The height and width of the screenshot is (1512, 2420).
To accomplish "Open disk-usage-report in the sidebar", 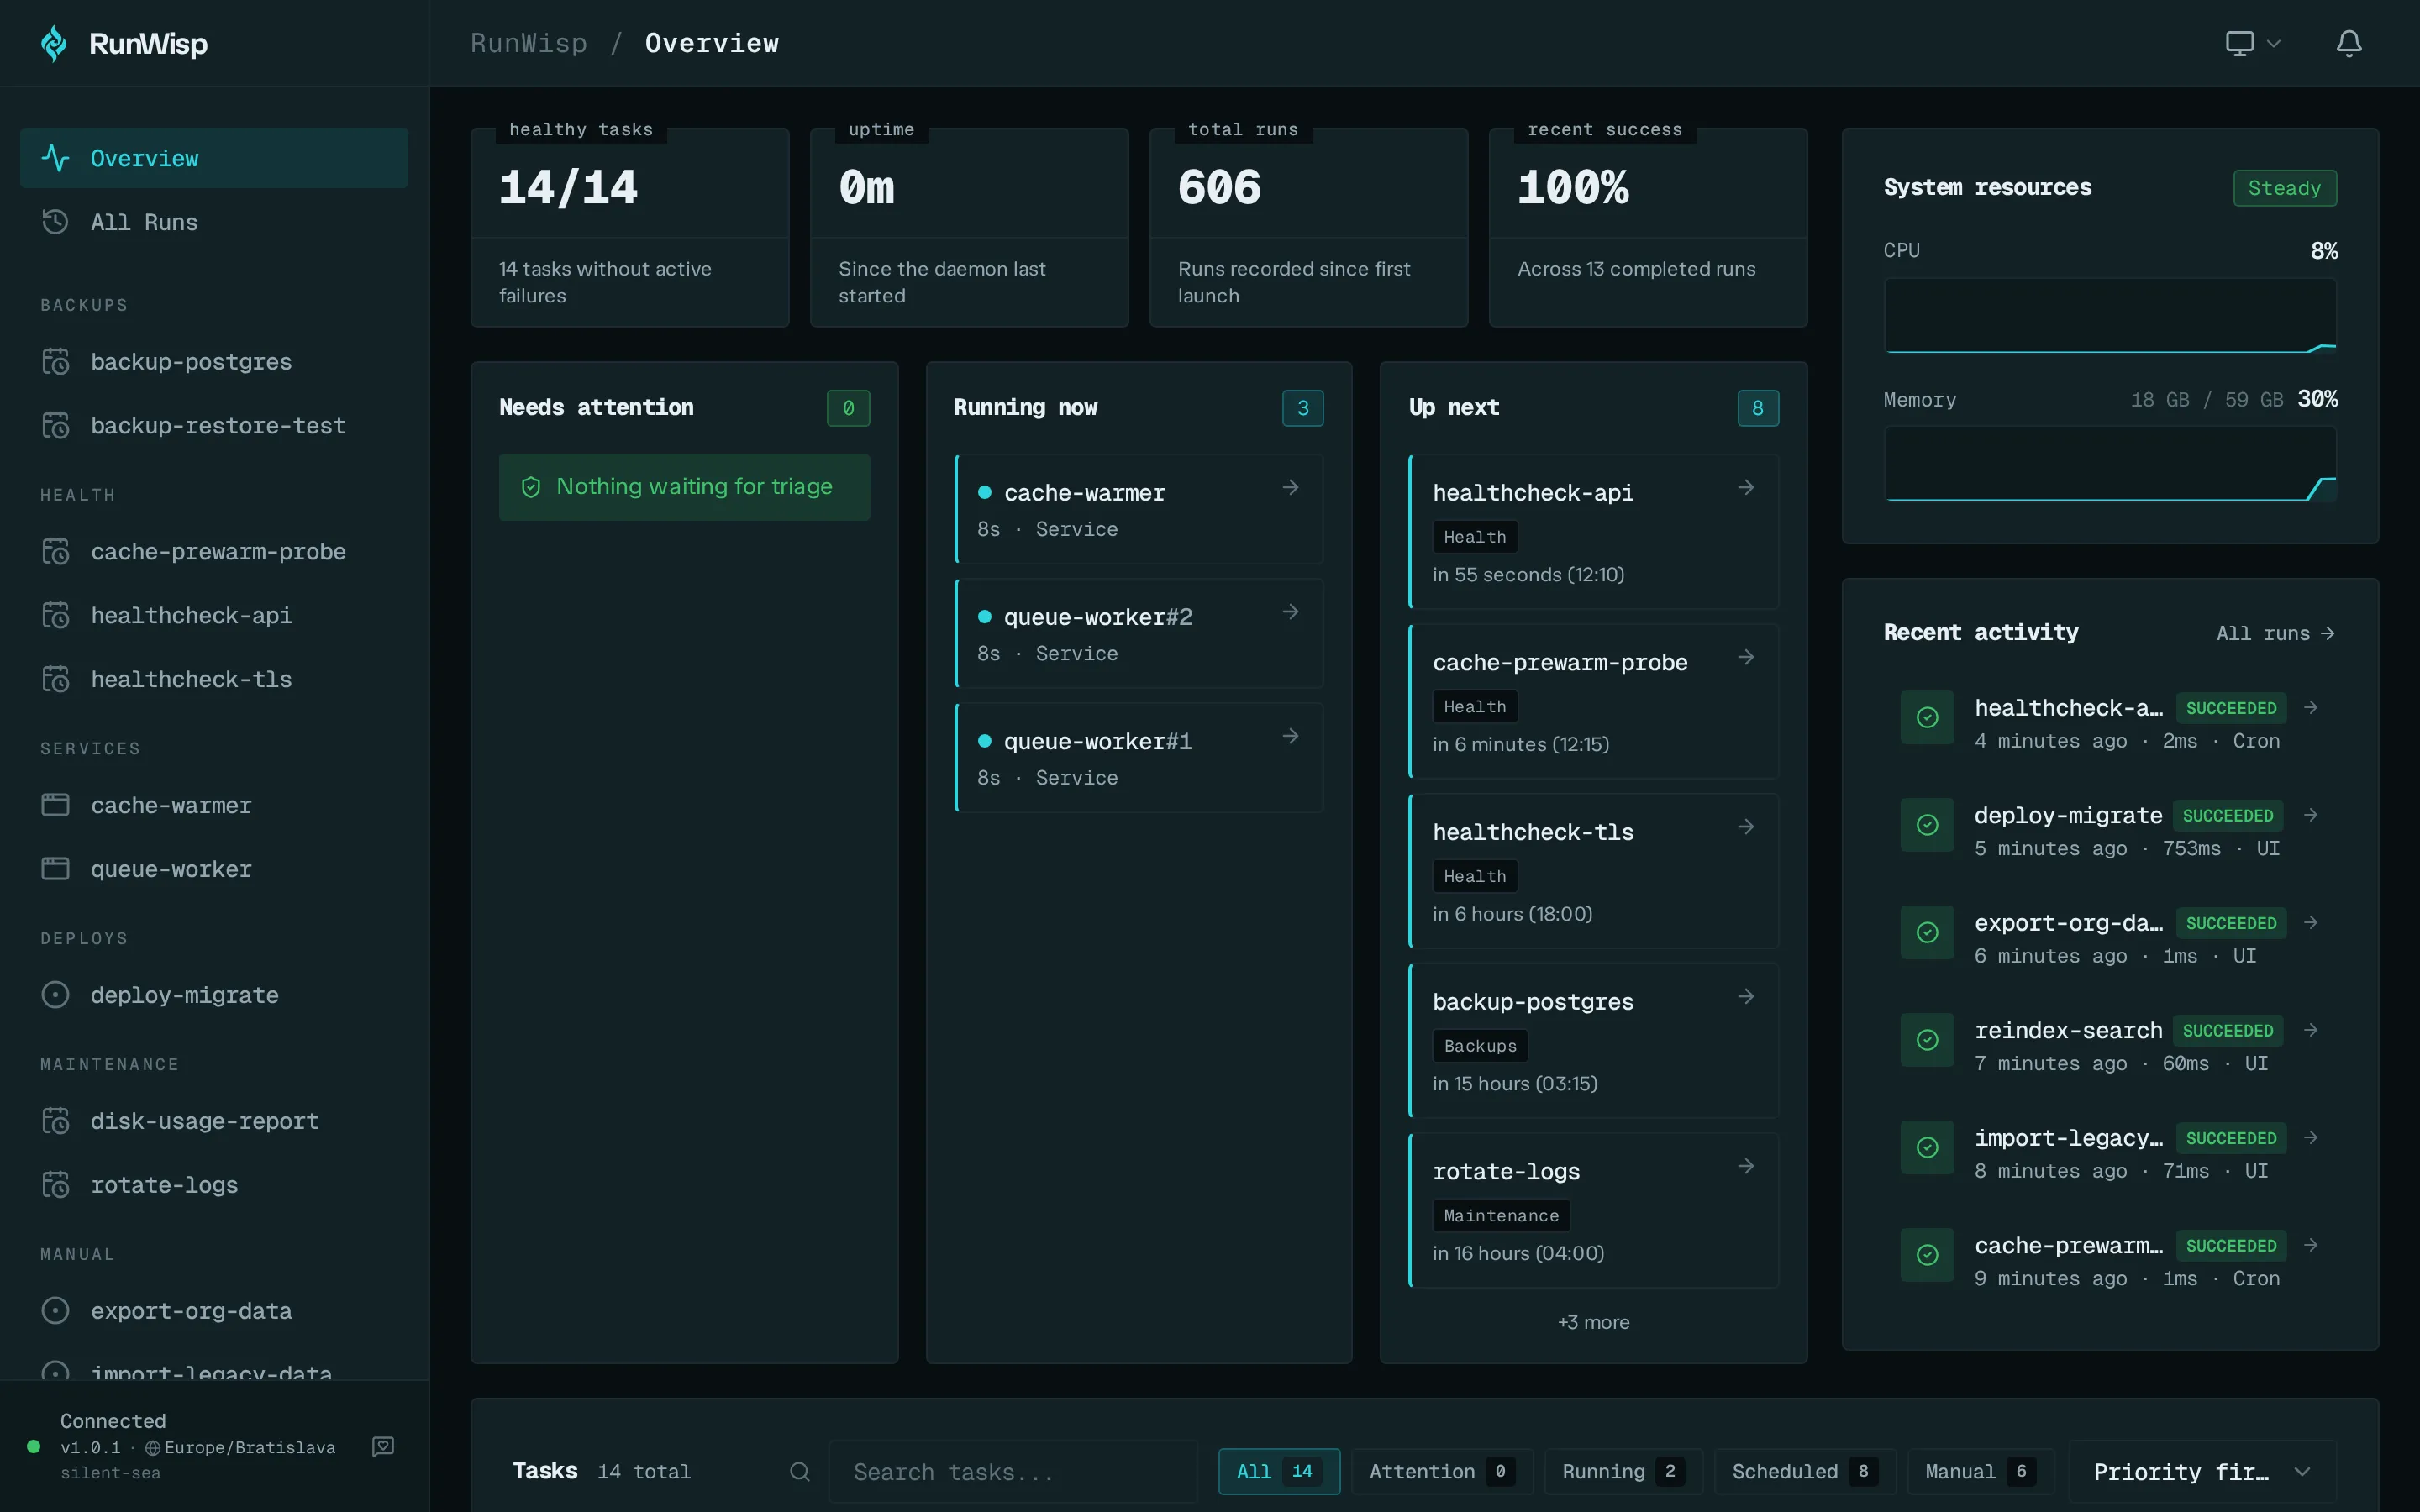I will tap(214, 1121).
